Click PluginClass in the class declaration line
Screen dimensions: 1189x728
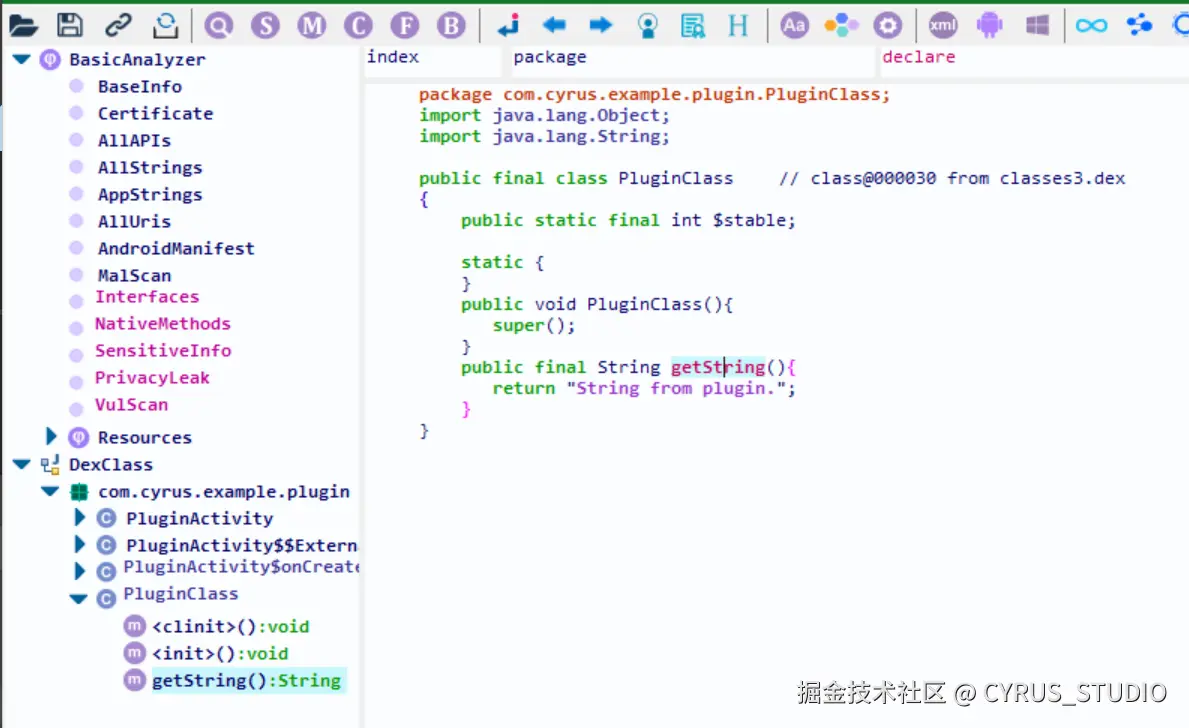tap(676, 178)
